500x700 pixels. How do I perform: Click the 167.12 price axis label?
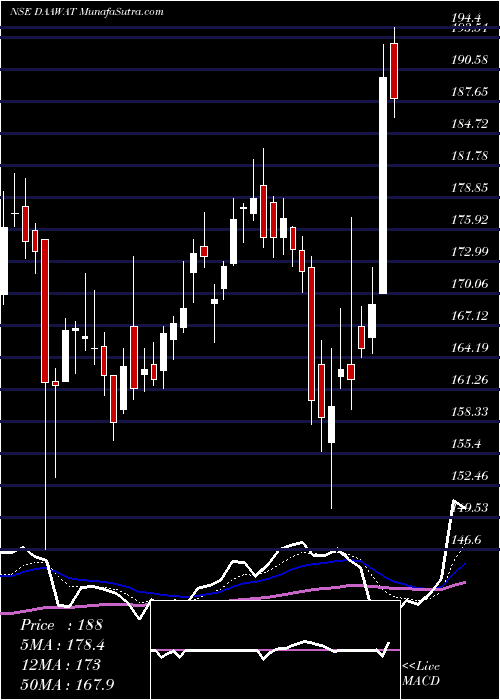click(x=469, y=316)
